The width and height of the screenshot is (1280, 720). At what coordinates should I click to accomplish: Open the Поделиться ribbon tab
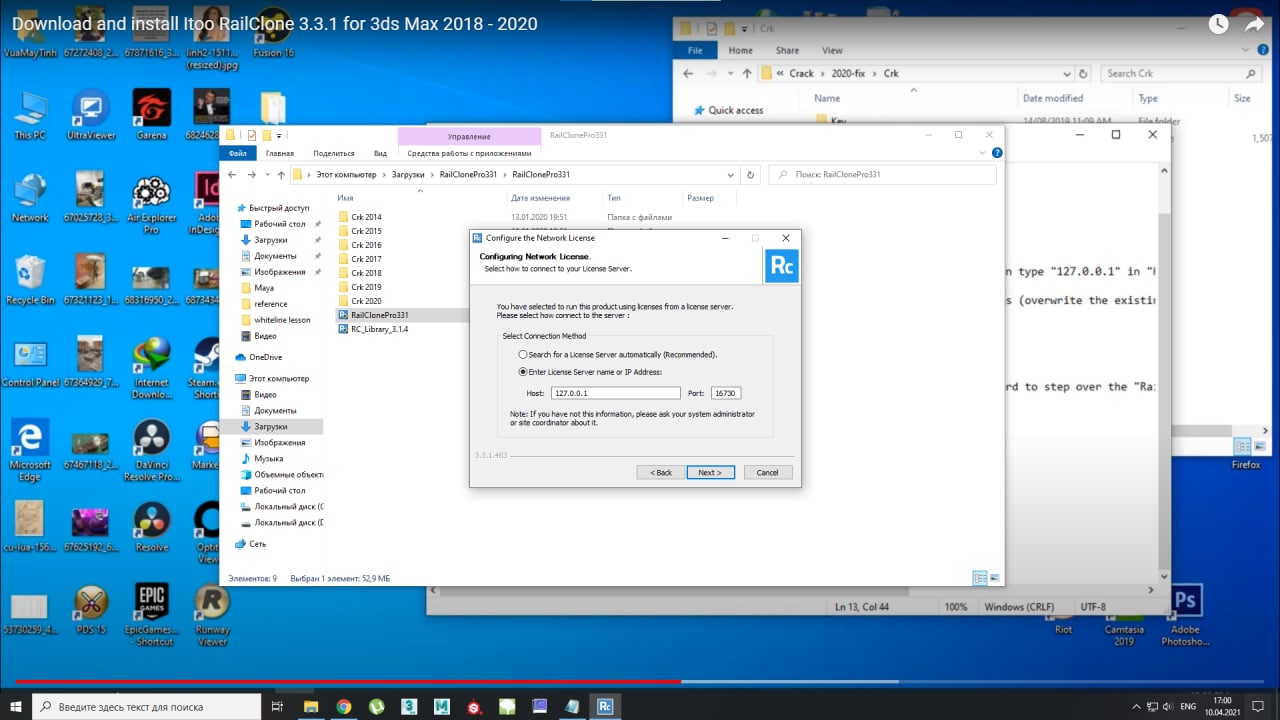click(334, 153)
